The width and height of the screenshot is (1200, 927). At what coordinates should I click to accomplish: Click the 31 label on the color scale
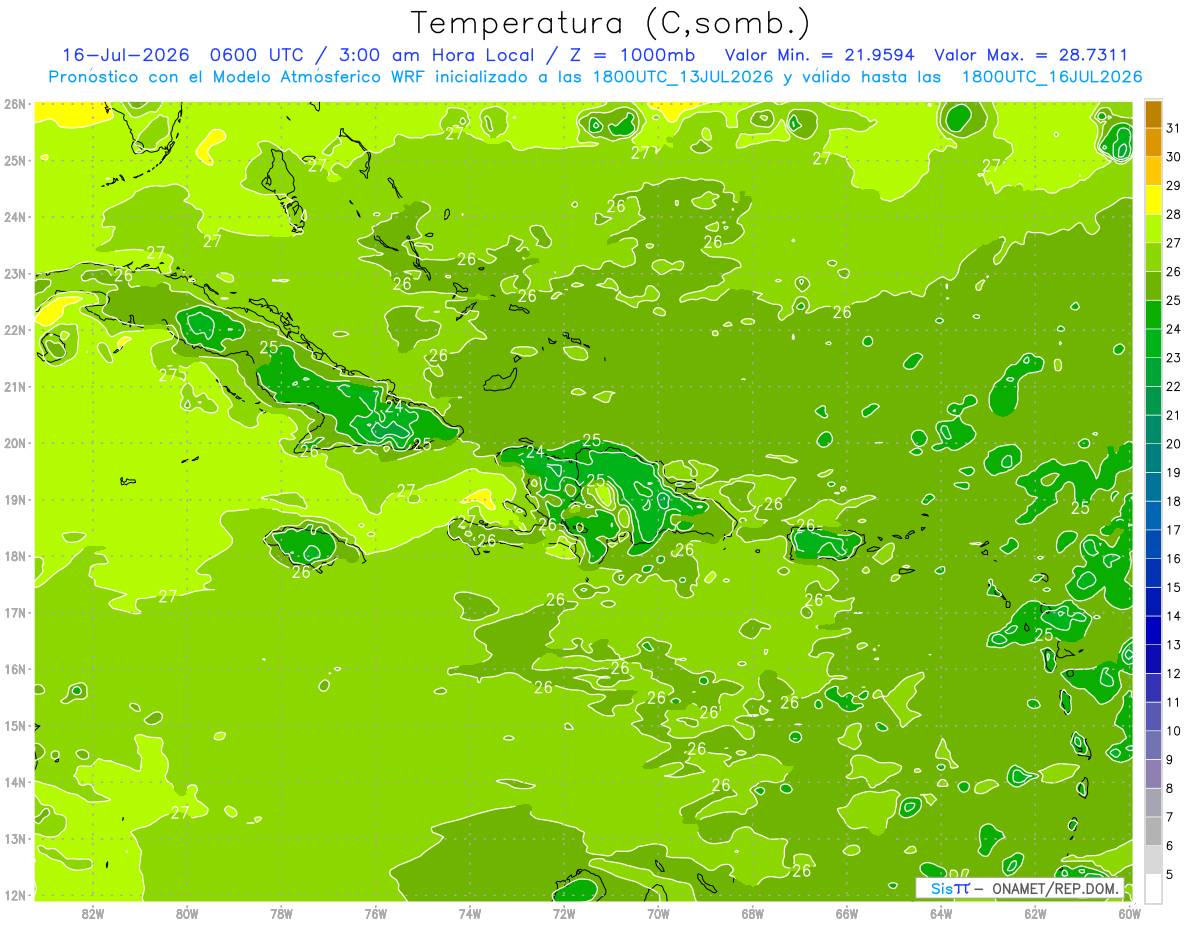point(1174,128)
